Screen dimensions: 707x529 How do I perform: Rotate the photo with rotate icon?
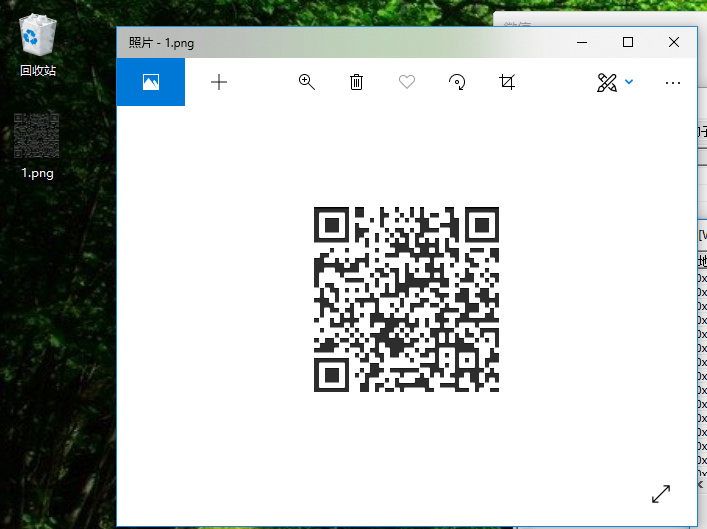[457, 82]
